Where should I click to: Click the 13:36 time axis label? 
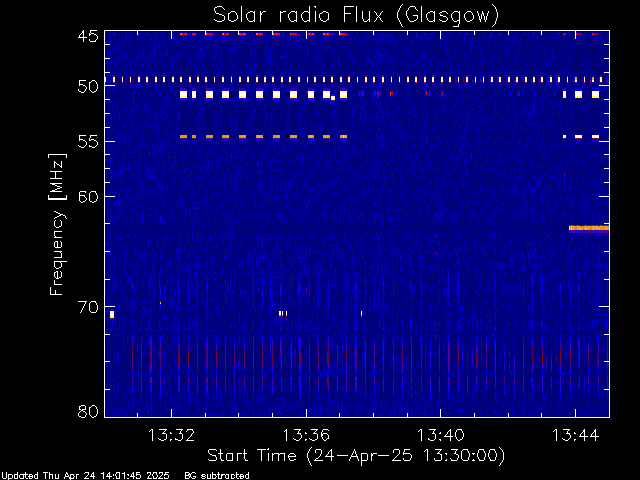(306, 435)
